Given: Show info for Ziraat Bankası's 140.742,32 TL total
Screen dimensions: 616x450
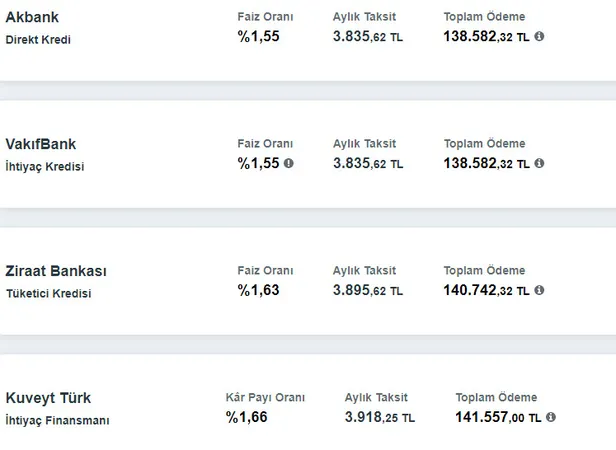Looking at the screenshot, I should click(540, 291).
